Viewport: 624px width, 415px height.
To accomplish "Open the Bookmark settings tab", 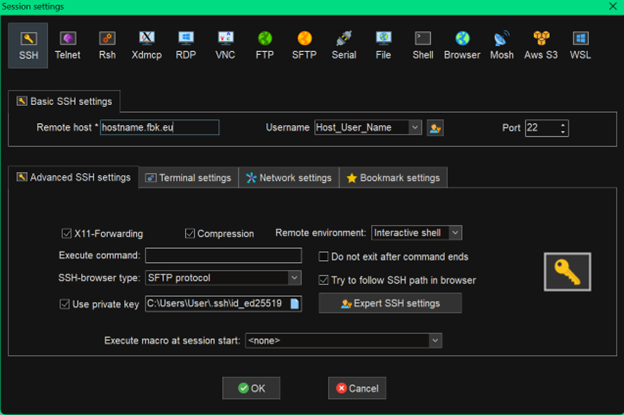I will [x=392, y=178].
